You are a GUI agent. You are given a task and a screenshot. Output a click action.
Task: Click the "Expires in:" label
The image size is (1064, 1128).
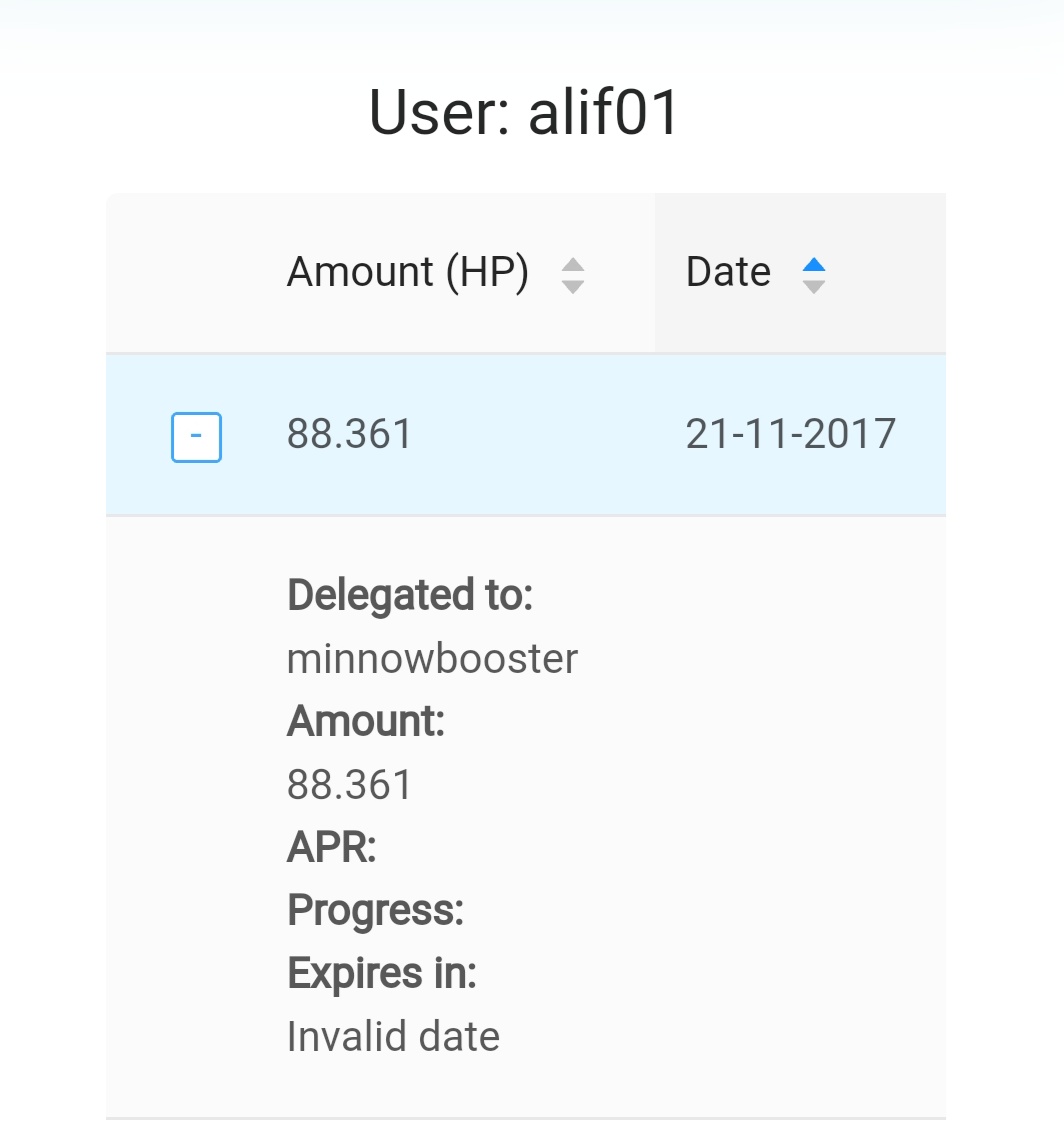(381, 973)
